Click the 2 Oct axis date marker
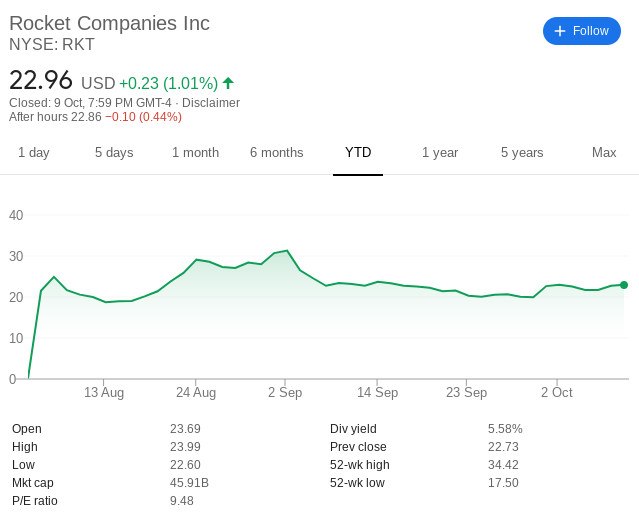The width and height of the screenshot is (639, 519). point(557,392)
